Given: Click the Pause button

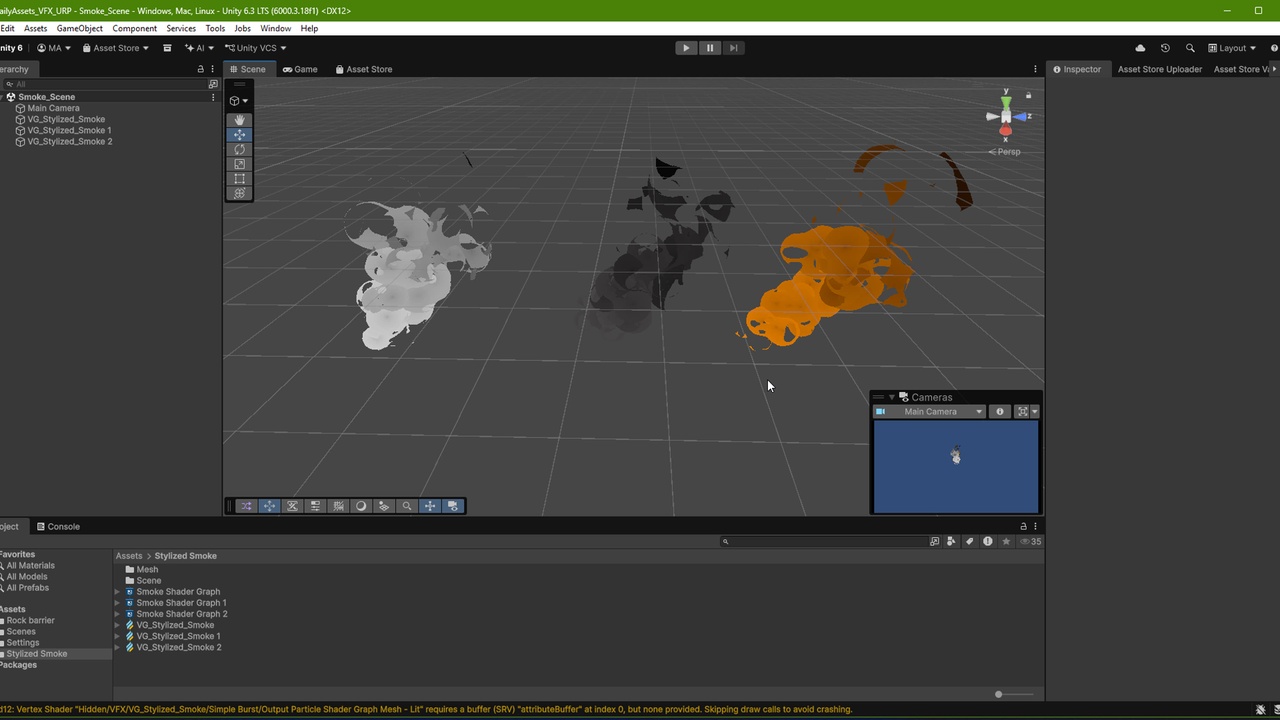Looking at the screenshot, I should [x=709, y=48].
